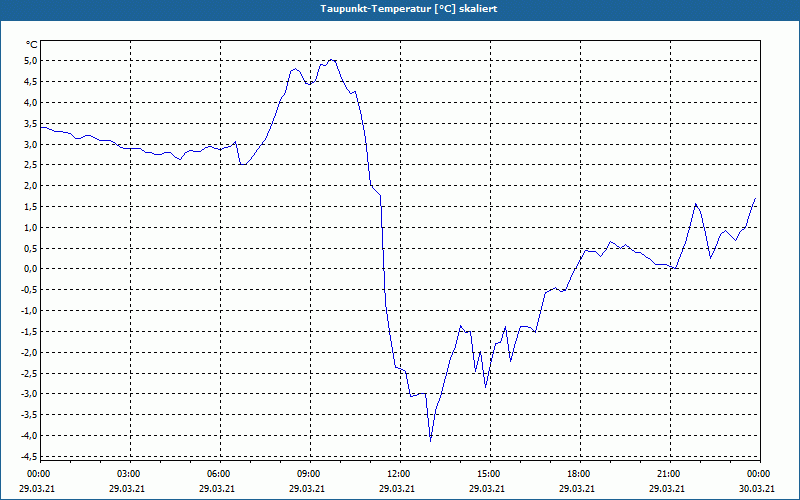Click the 5,0 y-axis label
Image resolution: width=800 pixels, height=500 pixels.
[x=31, y=61]
